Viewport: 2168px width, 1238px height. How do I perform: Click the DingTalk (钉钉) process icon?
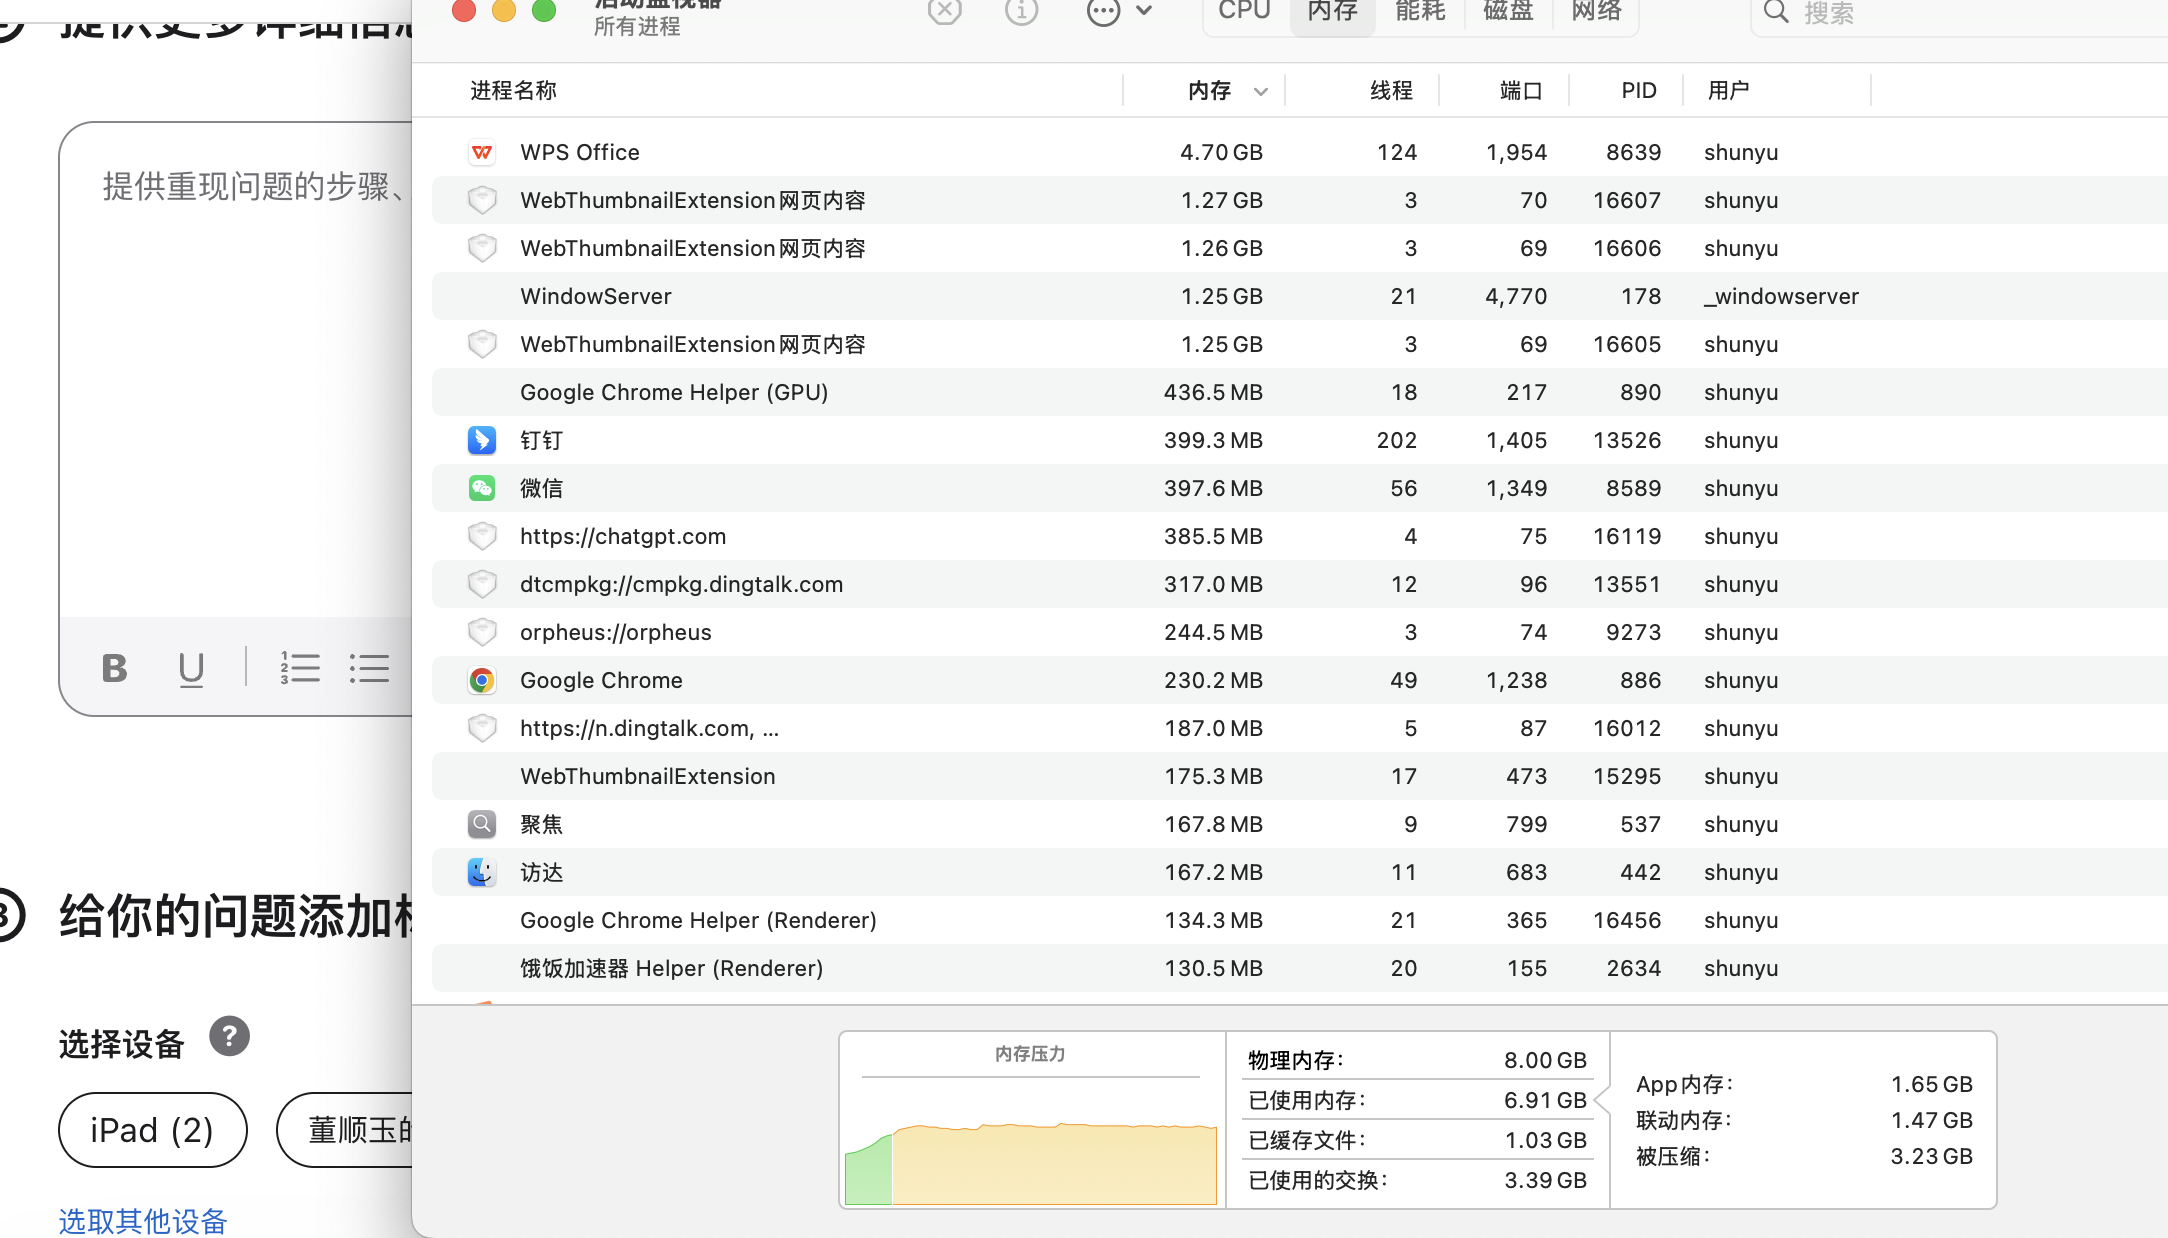pyautogui.click(x=482, y=440)
